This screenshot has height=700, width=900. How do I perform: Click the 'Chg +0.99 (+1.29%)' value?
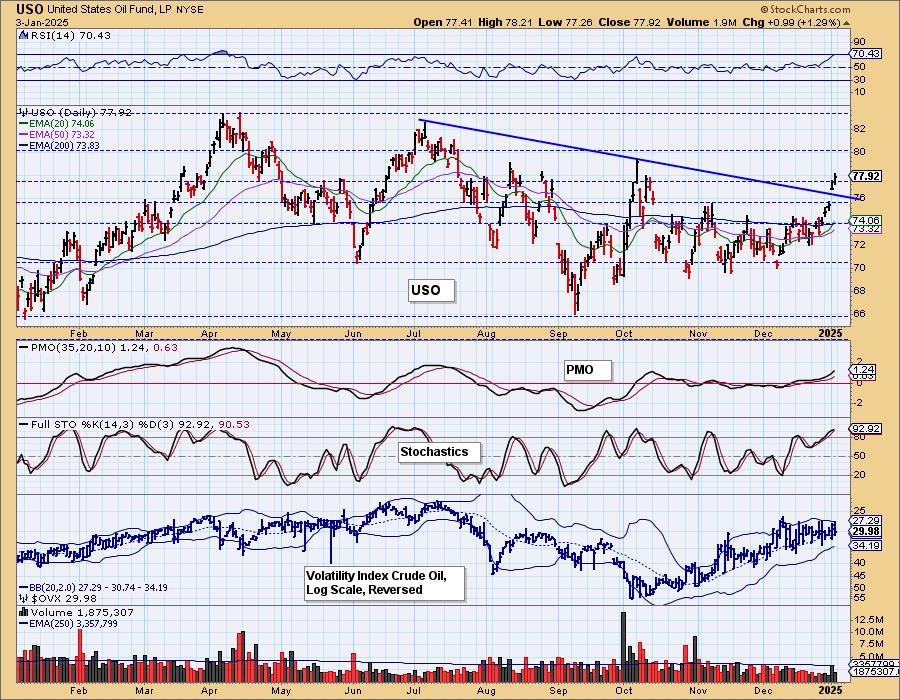click(x=792, y=22)
